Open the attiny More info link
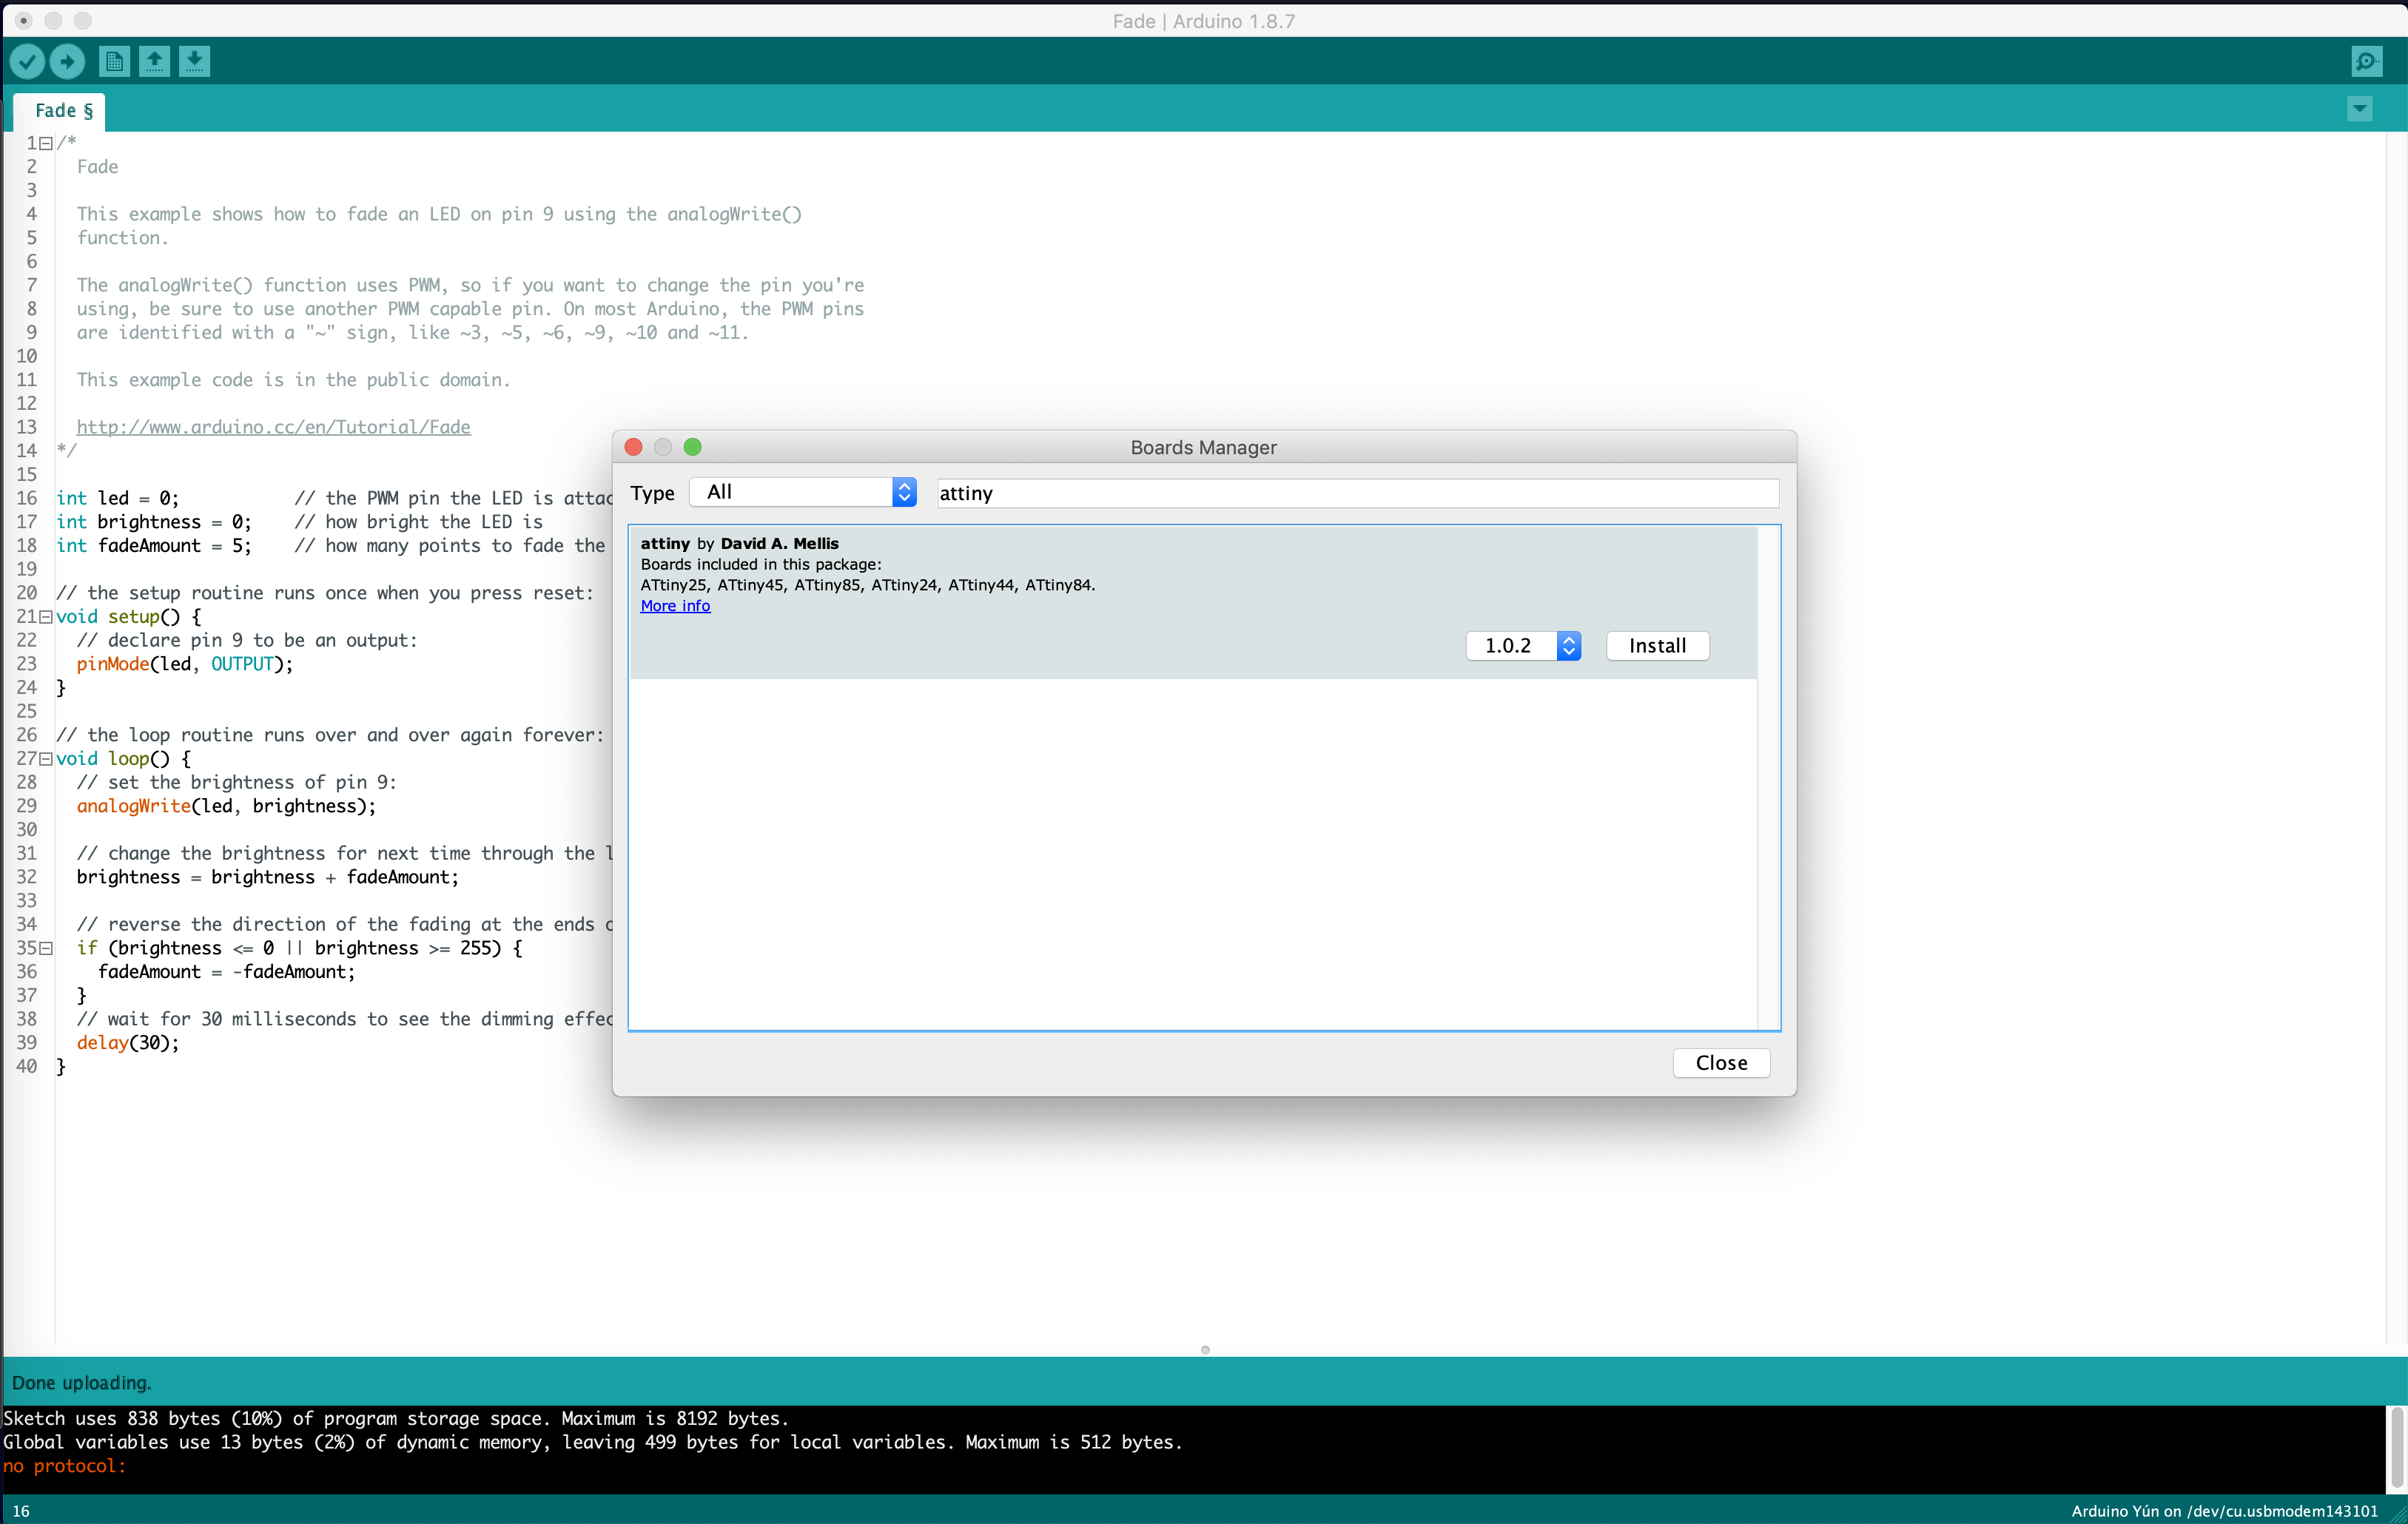The image size is (2408, 1524). (x=675, y=606)
